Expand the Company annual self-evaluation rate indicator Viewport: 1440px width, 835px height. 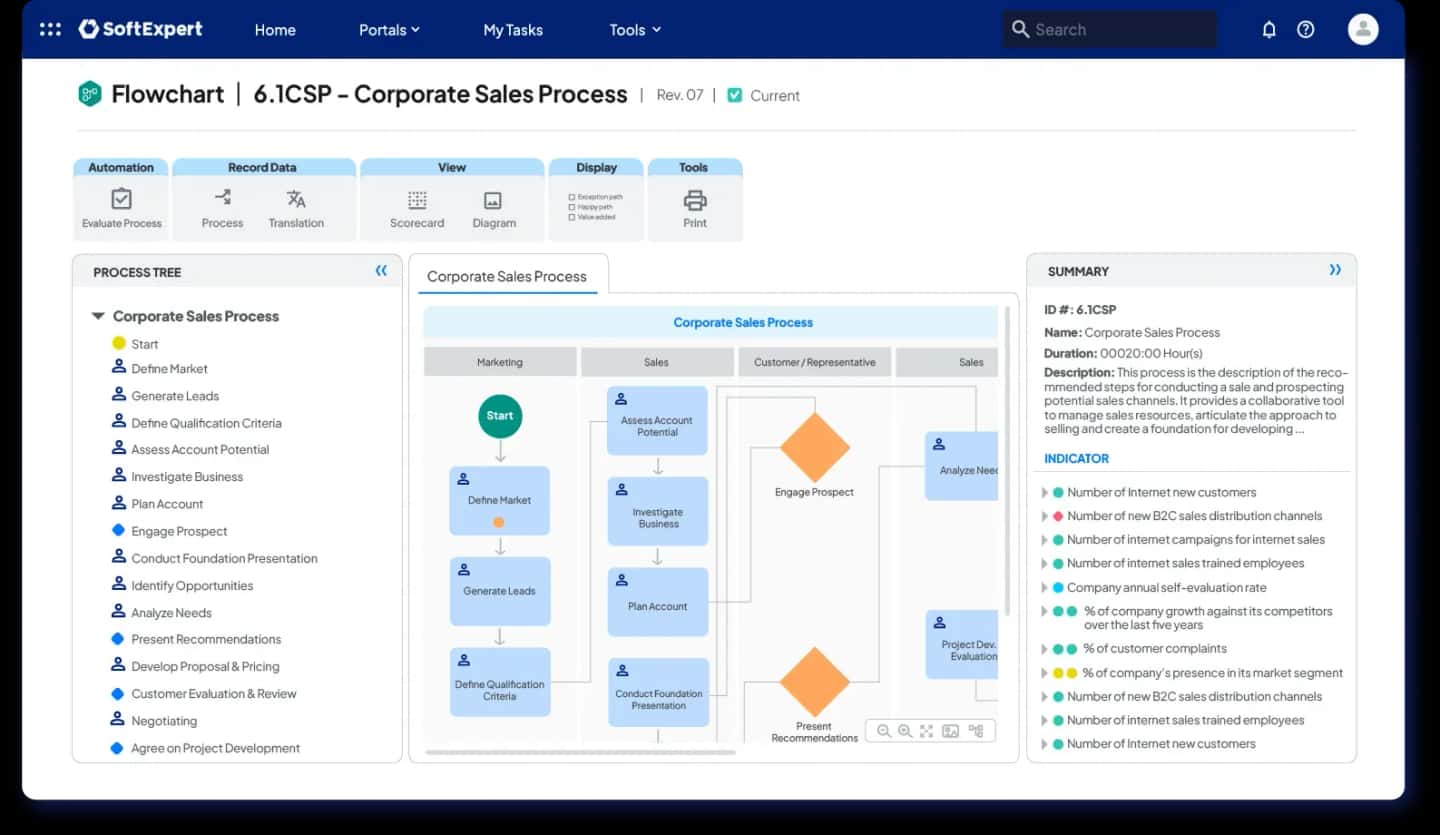click(x=1044, y=588)
